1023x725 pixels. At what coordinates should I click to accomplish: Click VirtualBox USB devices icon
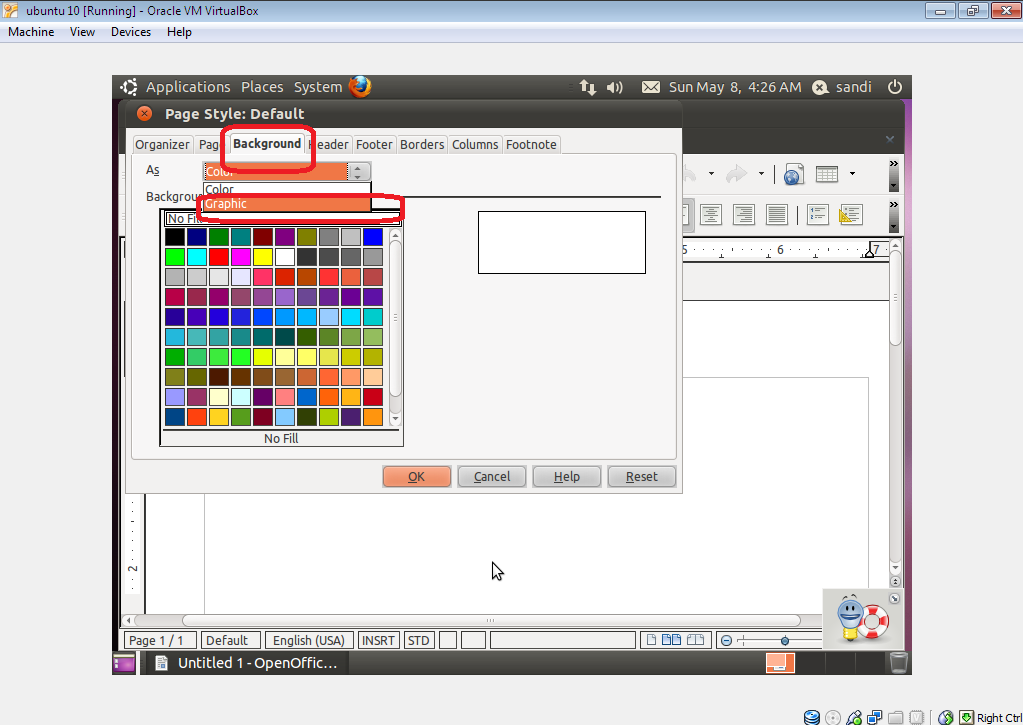(x=853, y=717)
